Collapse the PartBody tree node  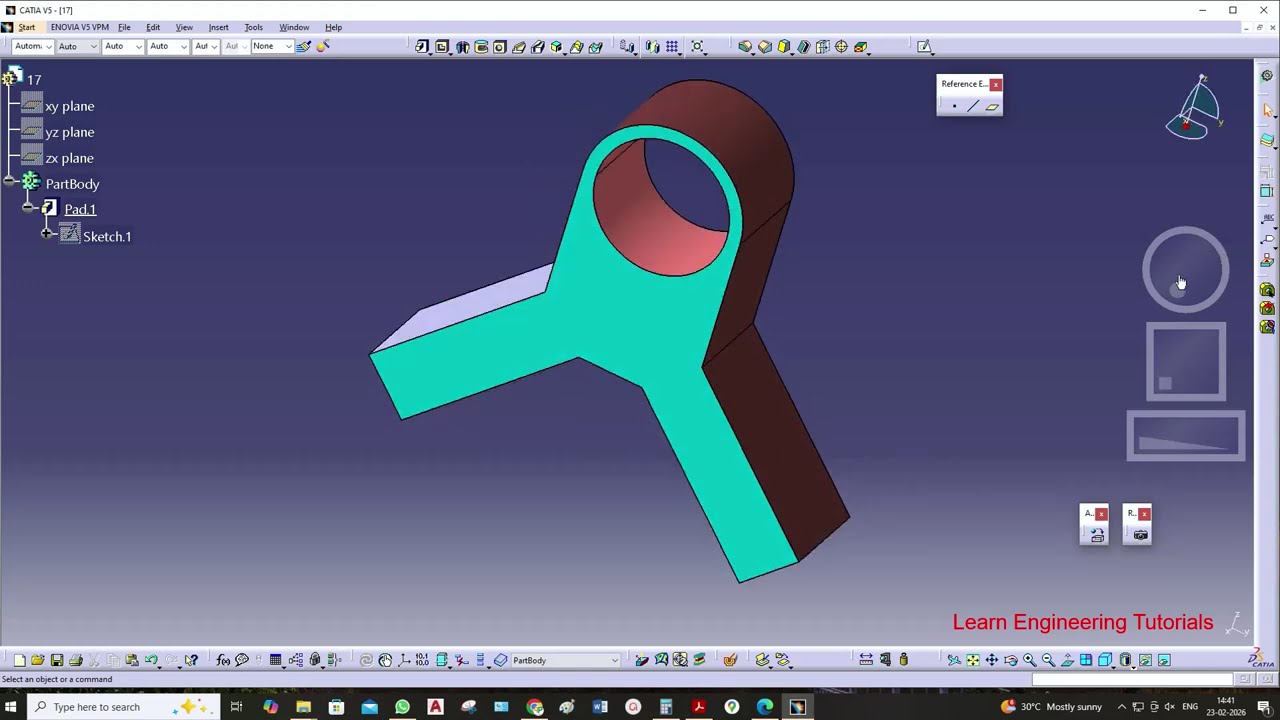tap(10, 181)
